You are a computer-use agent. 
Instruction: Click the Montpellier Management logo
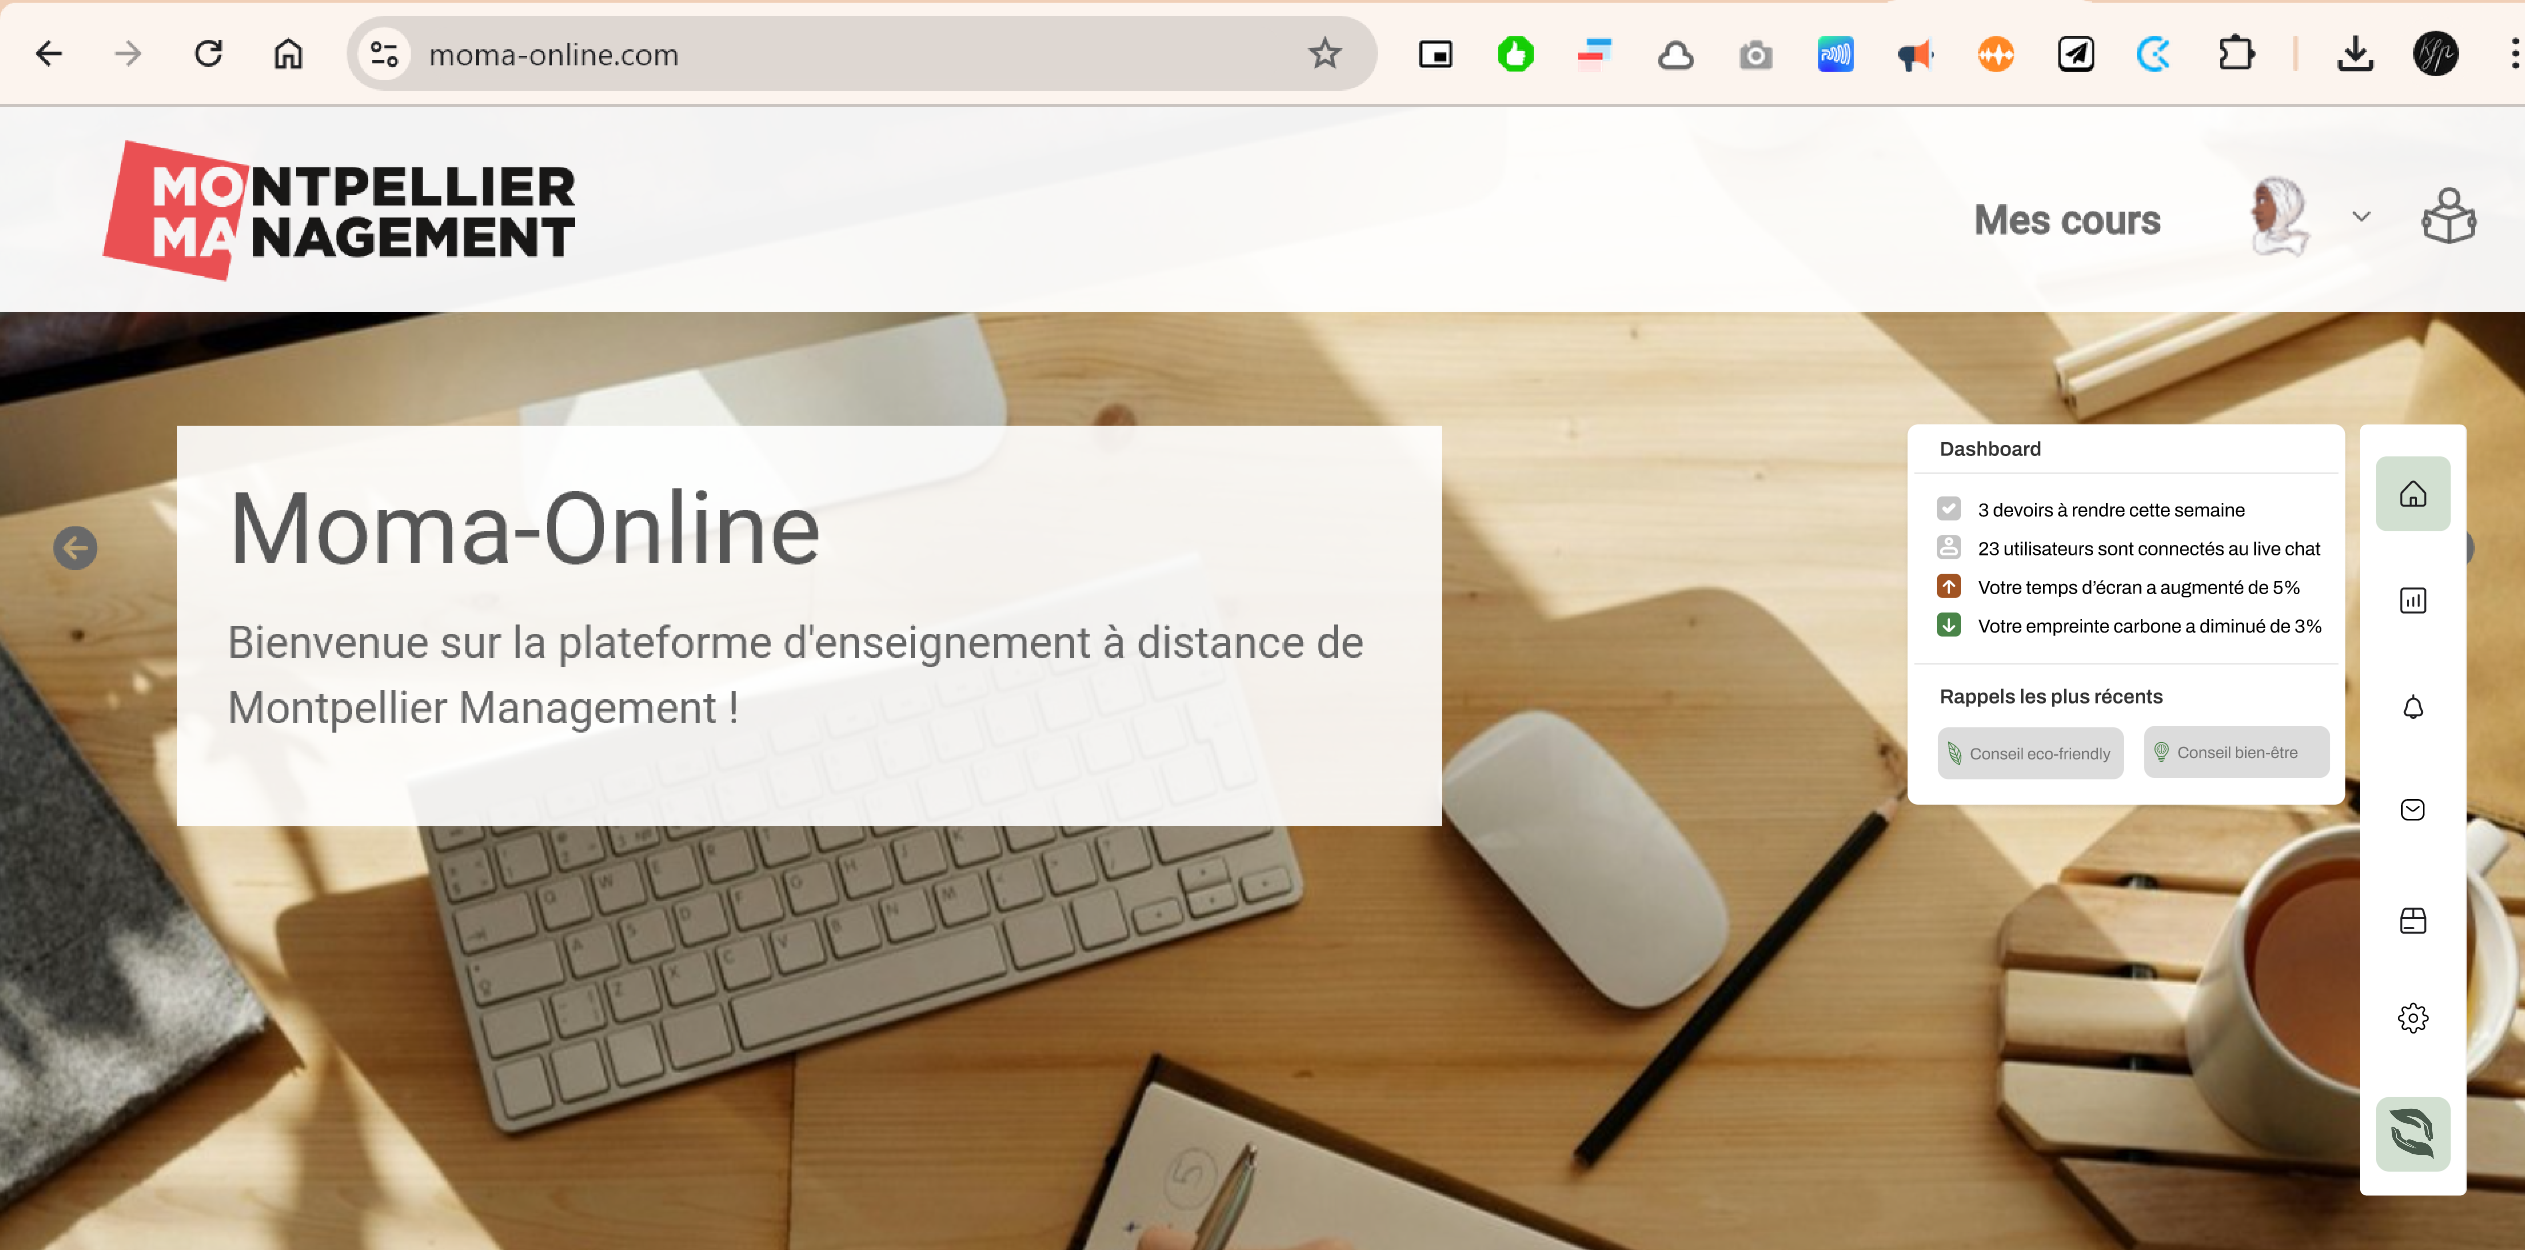point(340,210)
